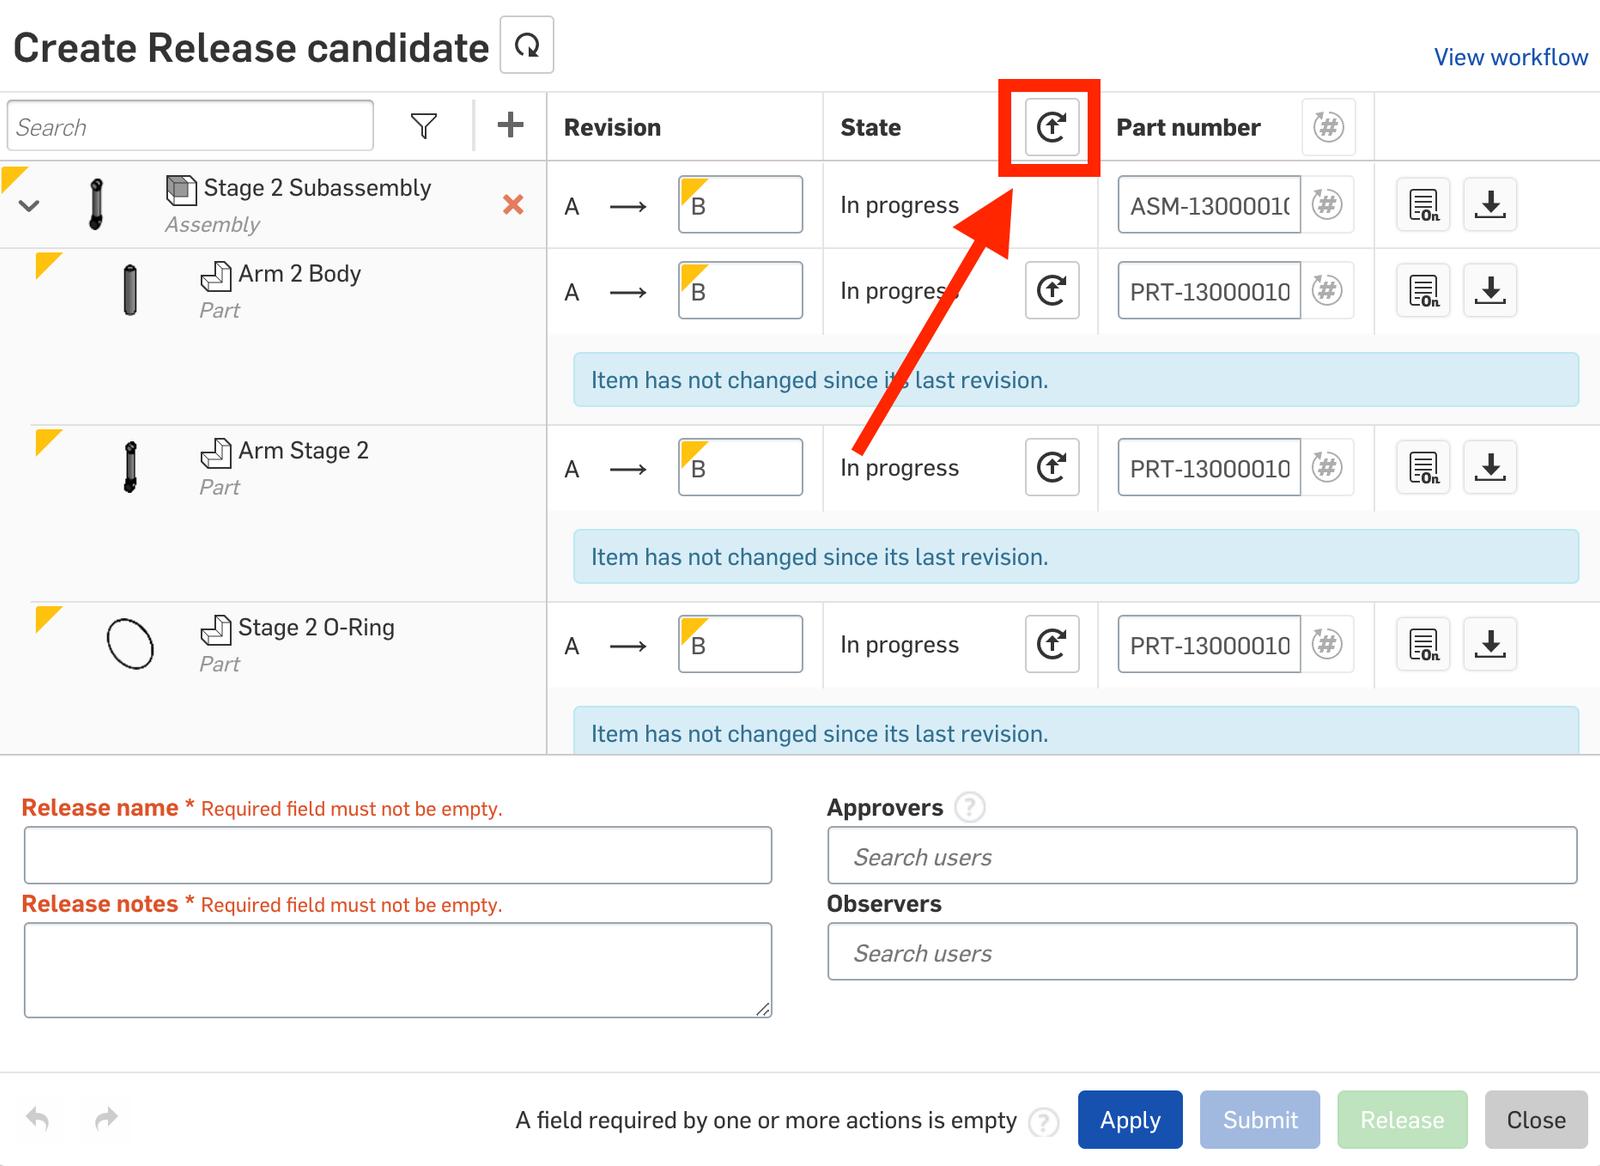Click the update-all-revisions icon in the State header
The height and width of the screenshot is (1166, 1600).
click(x=1051, y=127)
